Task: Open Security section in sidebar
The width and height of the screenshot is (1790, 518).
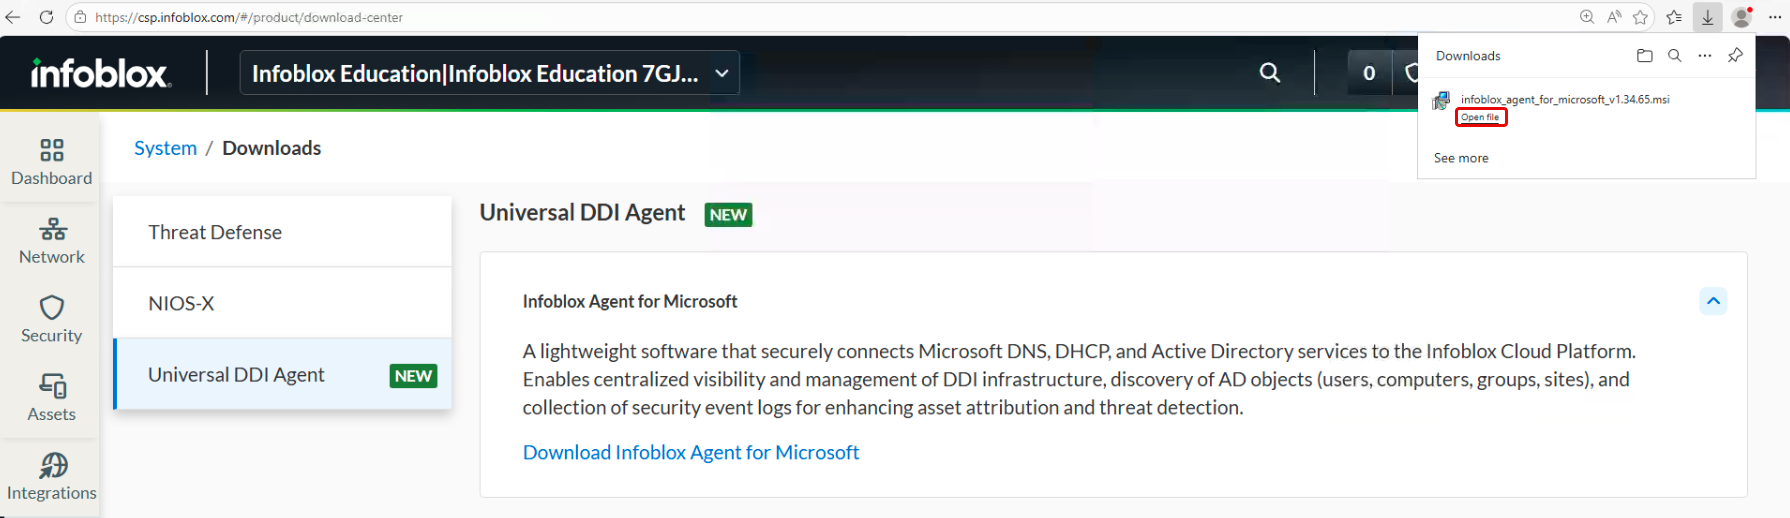Action: point(51,320)
